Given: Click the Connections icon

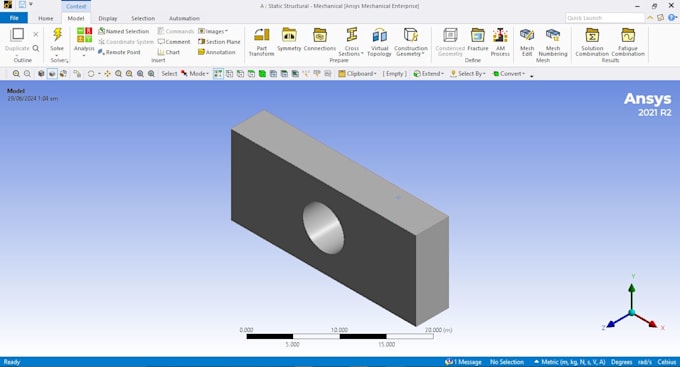Looking at the screenshot, I should (x=320, y=35).
